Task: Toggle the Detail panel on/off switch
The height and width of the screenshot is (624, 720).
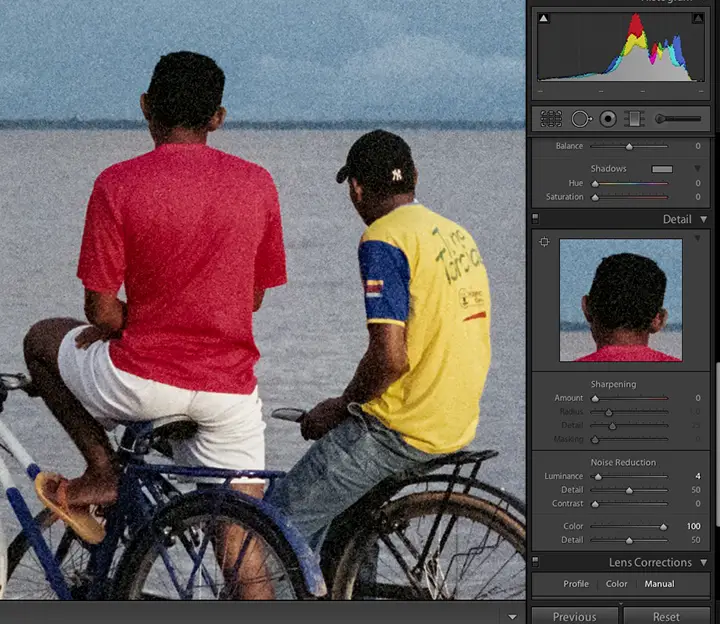Action: pos(535,219)
